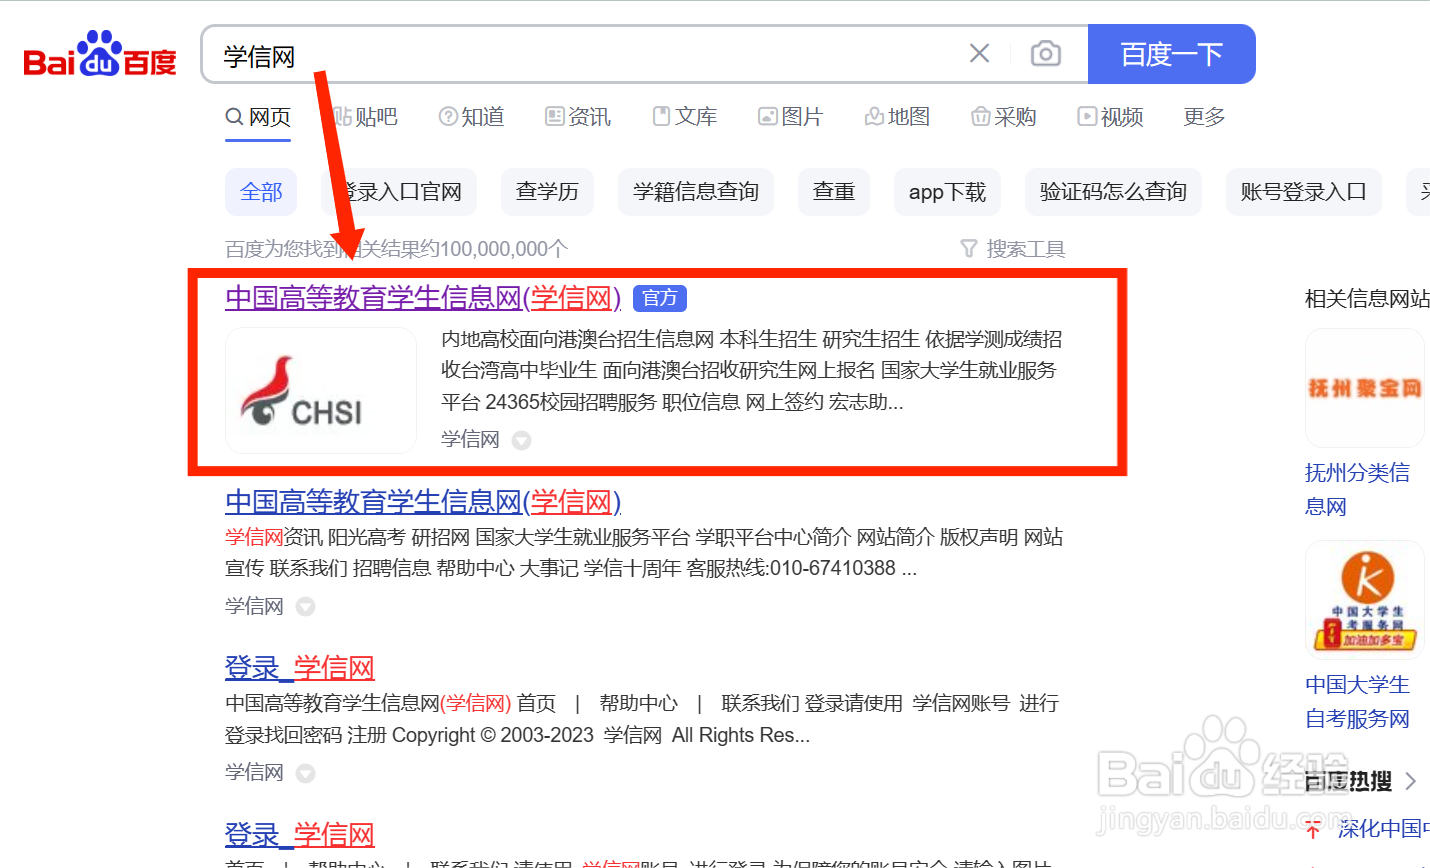
Task: Open the 更多 menu
Action: (x=1204, y=117)
